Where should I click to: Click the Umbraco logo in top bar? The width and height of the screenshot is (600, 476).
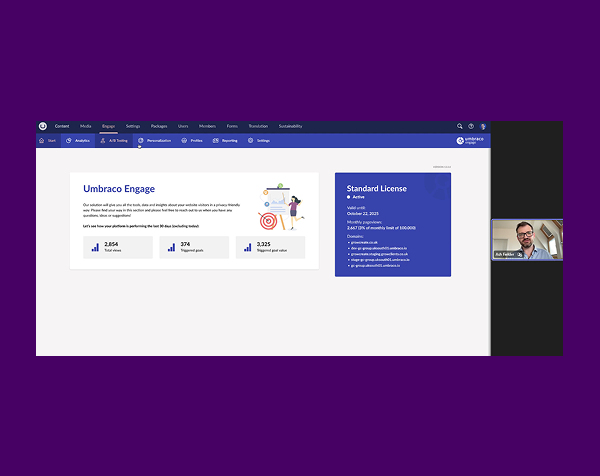(x=43, y=126)
